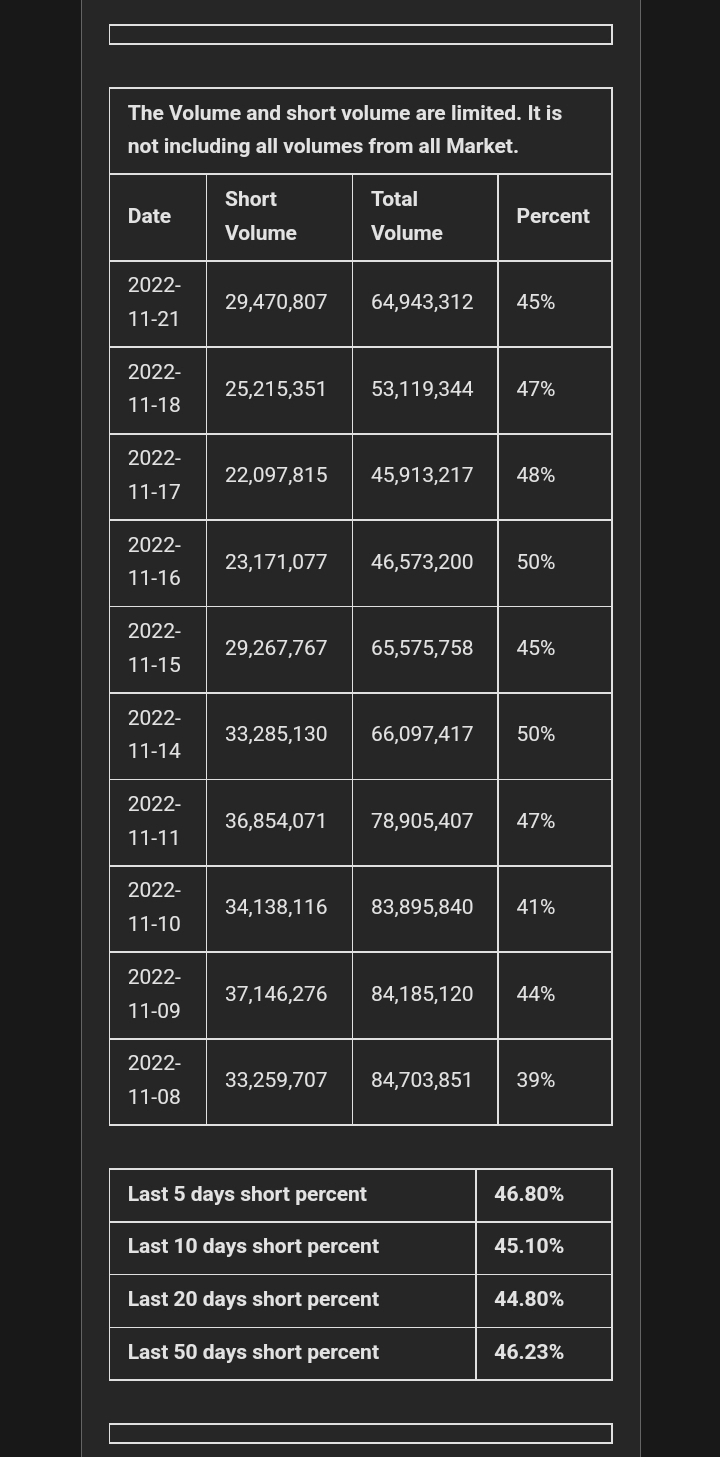Screen dimensions: 720x1457
Task: Click the 41% percent cell
Action: [555, 909]
